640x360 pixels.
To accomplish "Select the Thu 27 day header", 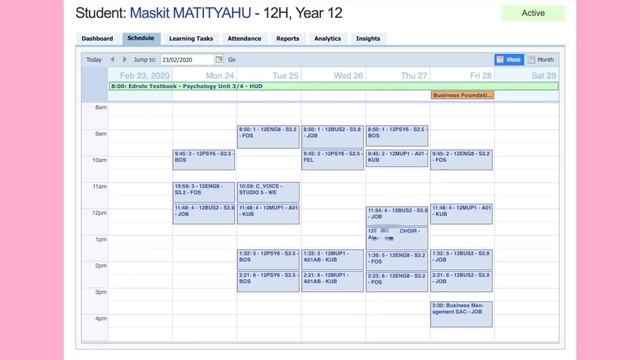I will [x=414, y=76].
